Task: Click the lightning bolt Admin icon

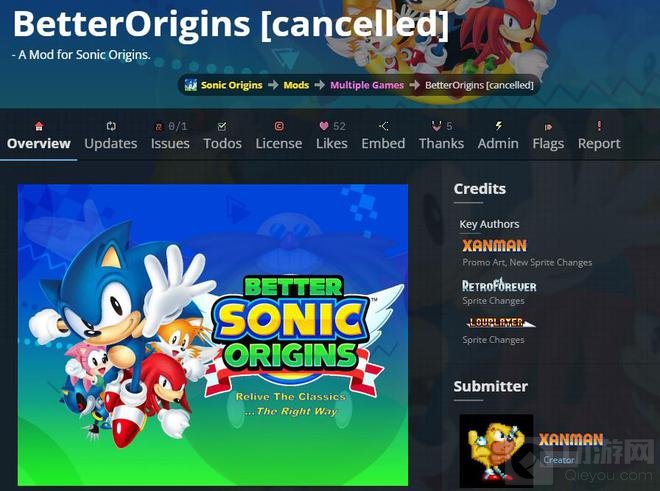Action: (498, 125)
